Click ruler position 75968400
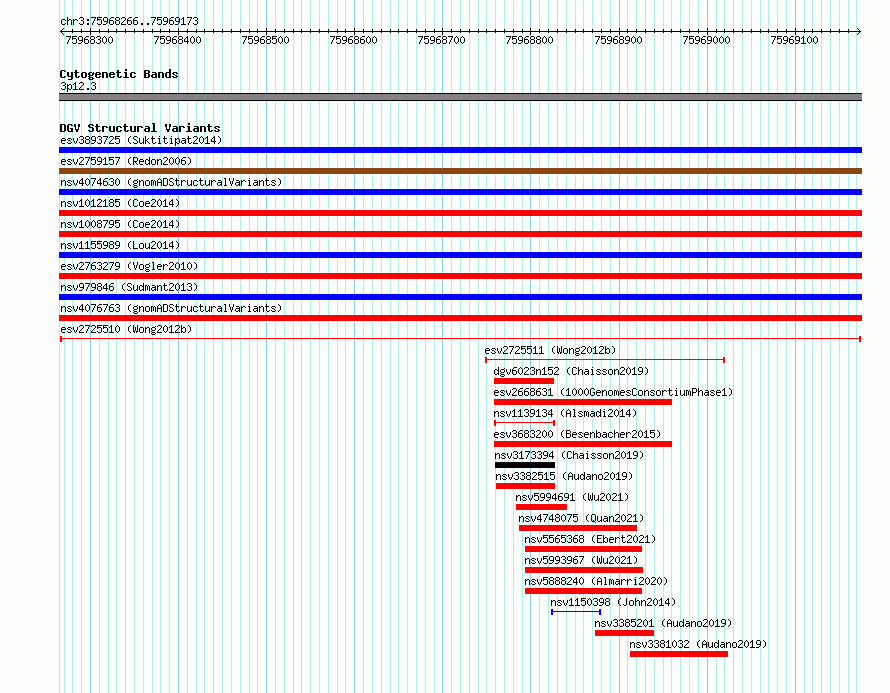This screenshot has height=693, width=890. pyautogui.click(x=178, y=40)
